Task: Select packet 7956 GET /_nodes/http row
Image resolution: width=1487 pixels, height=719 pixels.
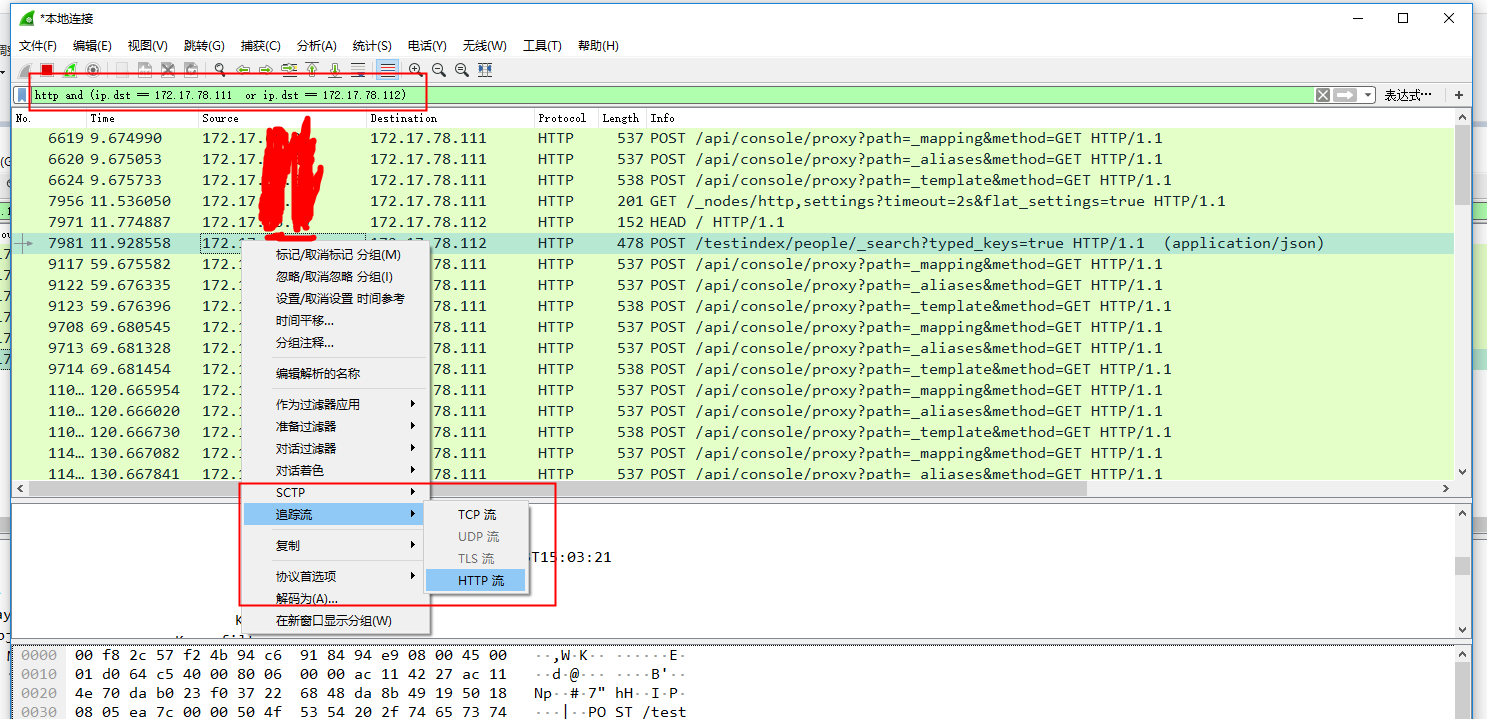Action: (733, 201)
